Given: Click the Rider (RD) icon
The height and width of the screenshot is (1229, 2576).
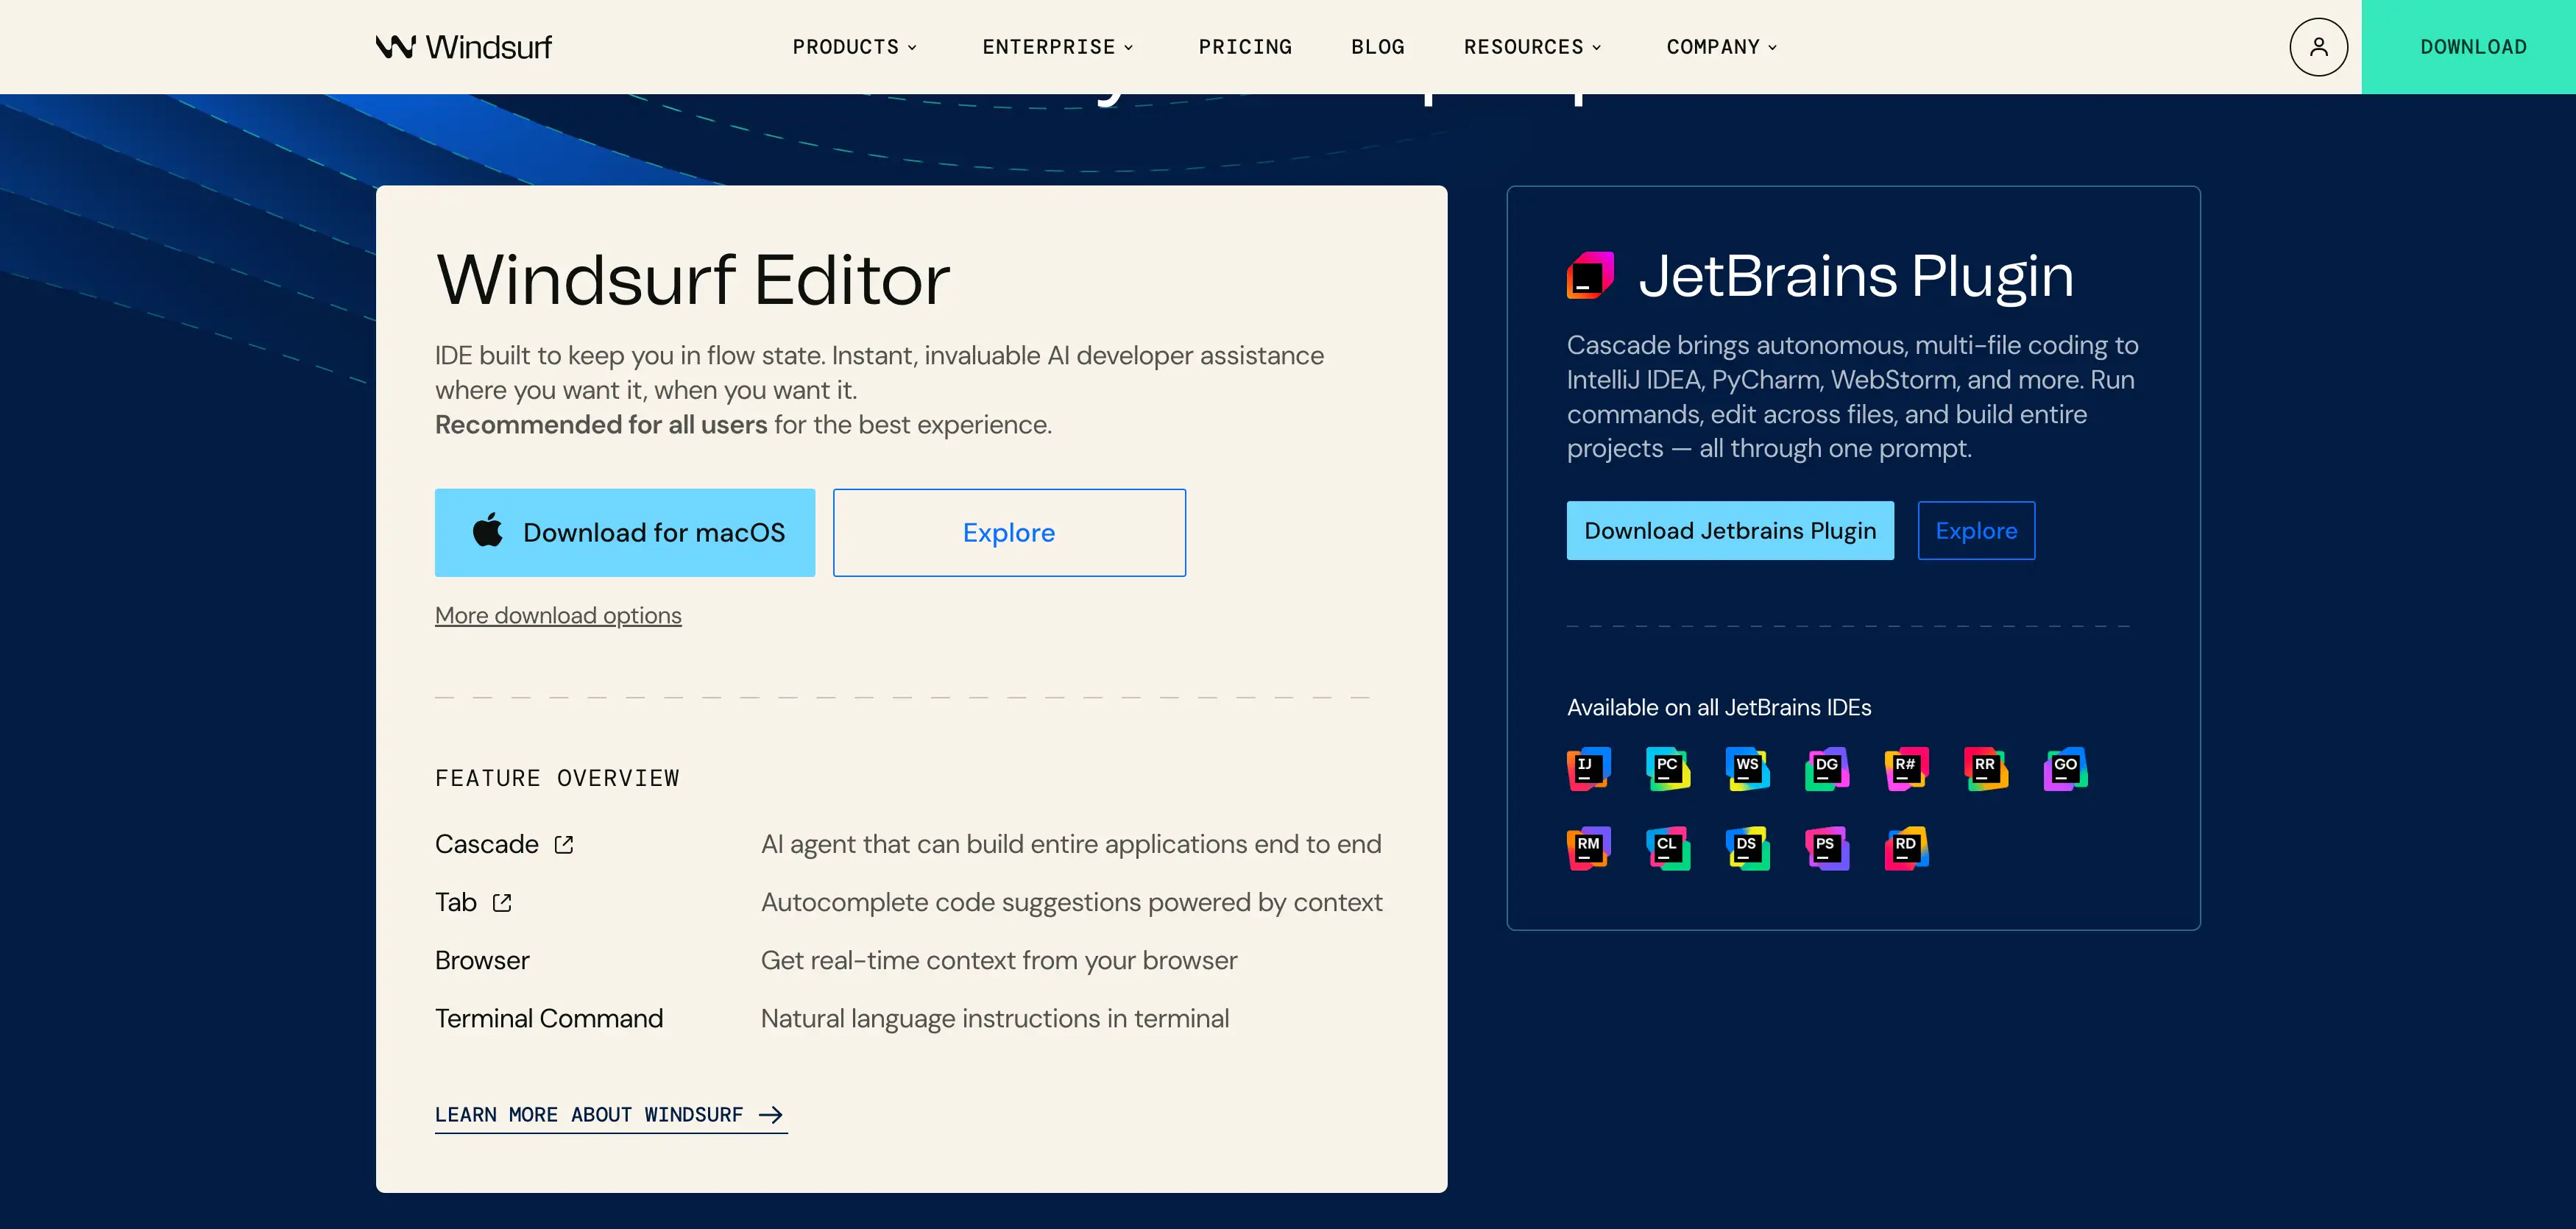Looking at the screenshot, I should tap(1906, 848).
